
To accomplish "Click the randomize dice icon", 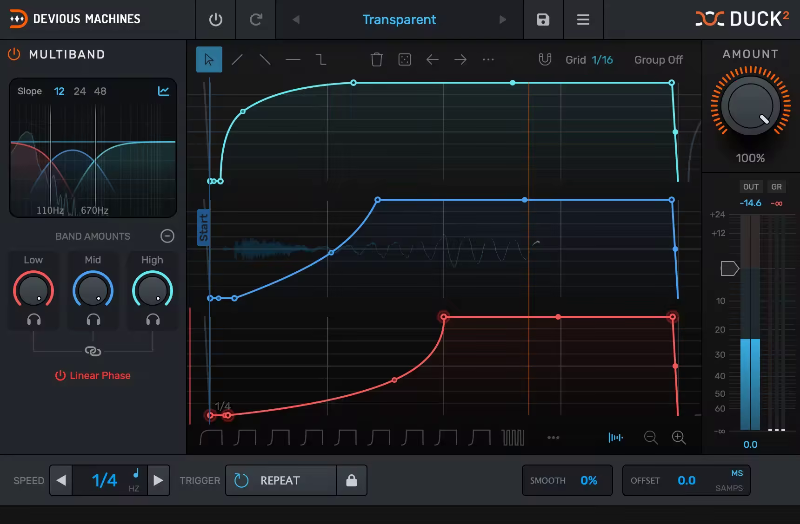I will coord(405,59).
